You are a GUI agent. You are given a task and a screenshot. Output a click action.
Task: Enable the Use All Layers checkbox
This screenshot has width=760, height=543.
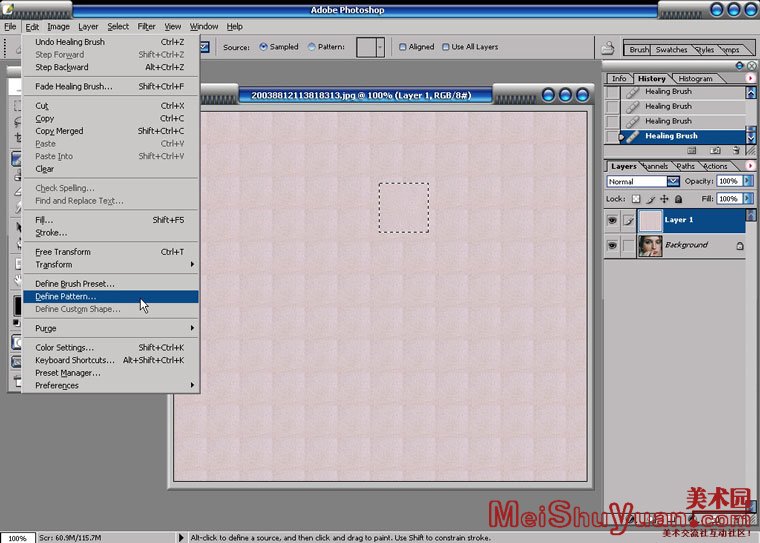tap(445, 47)
